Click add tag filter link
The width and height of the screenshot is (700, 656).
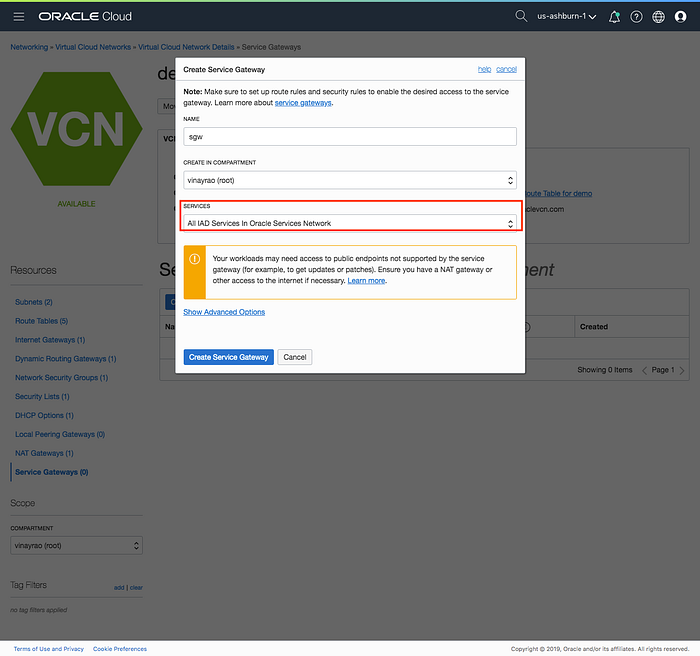(119, 587)
